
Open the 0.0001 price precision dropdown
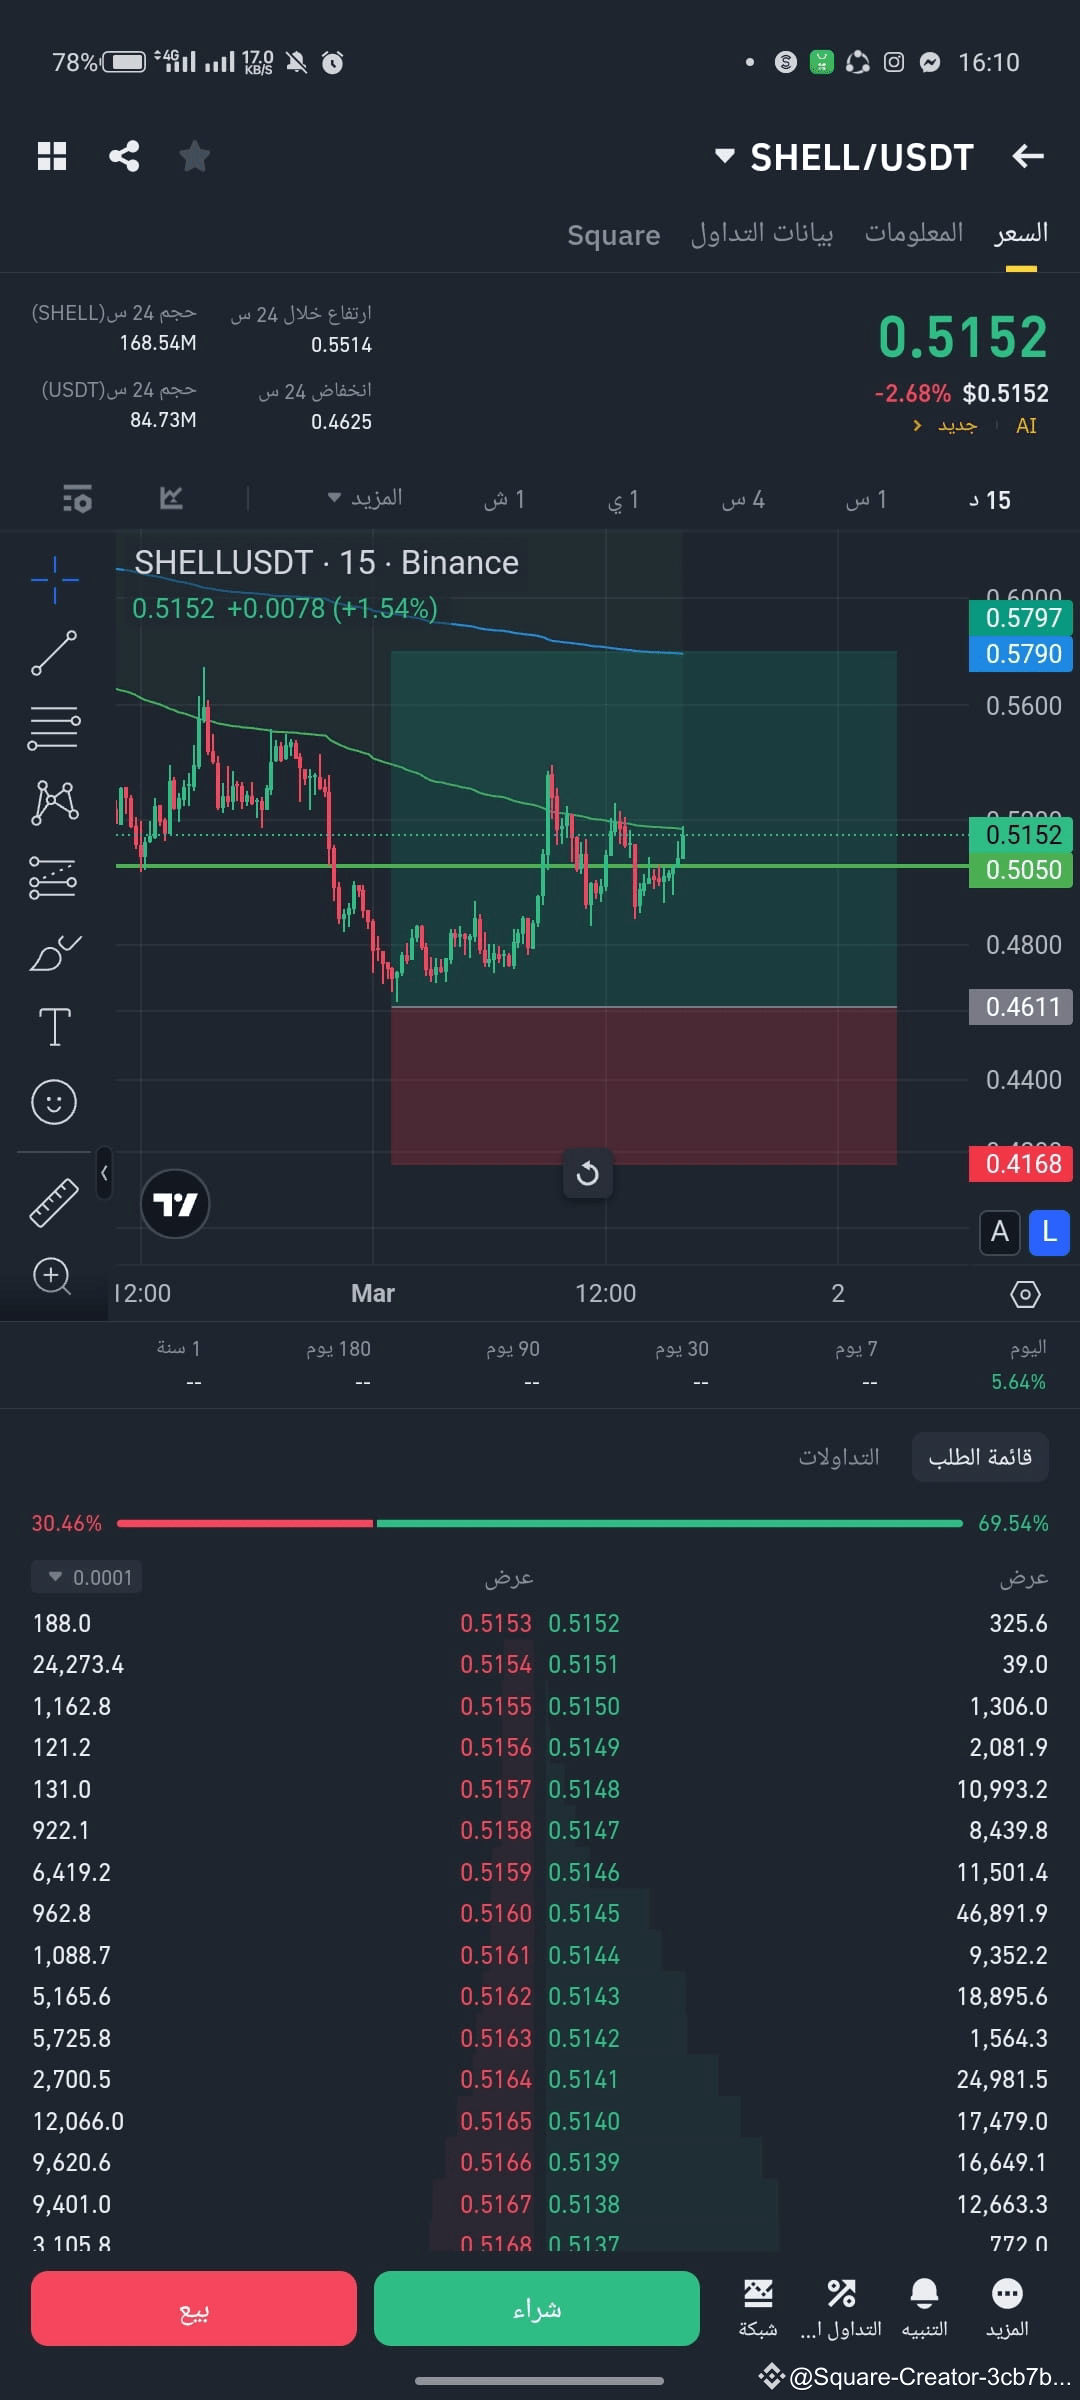coord(87,1577)
